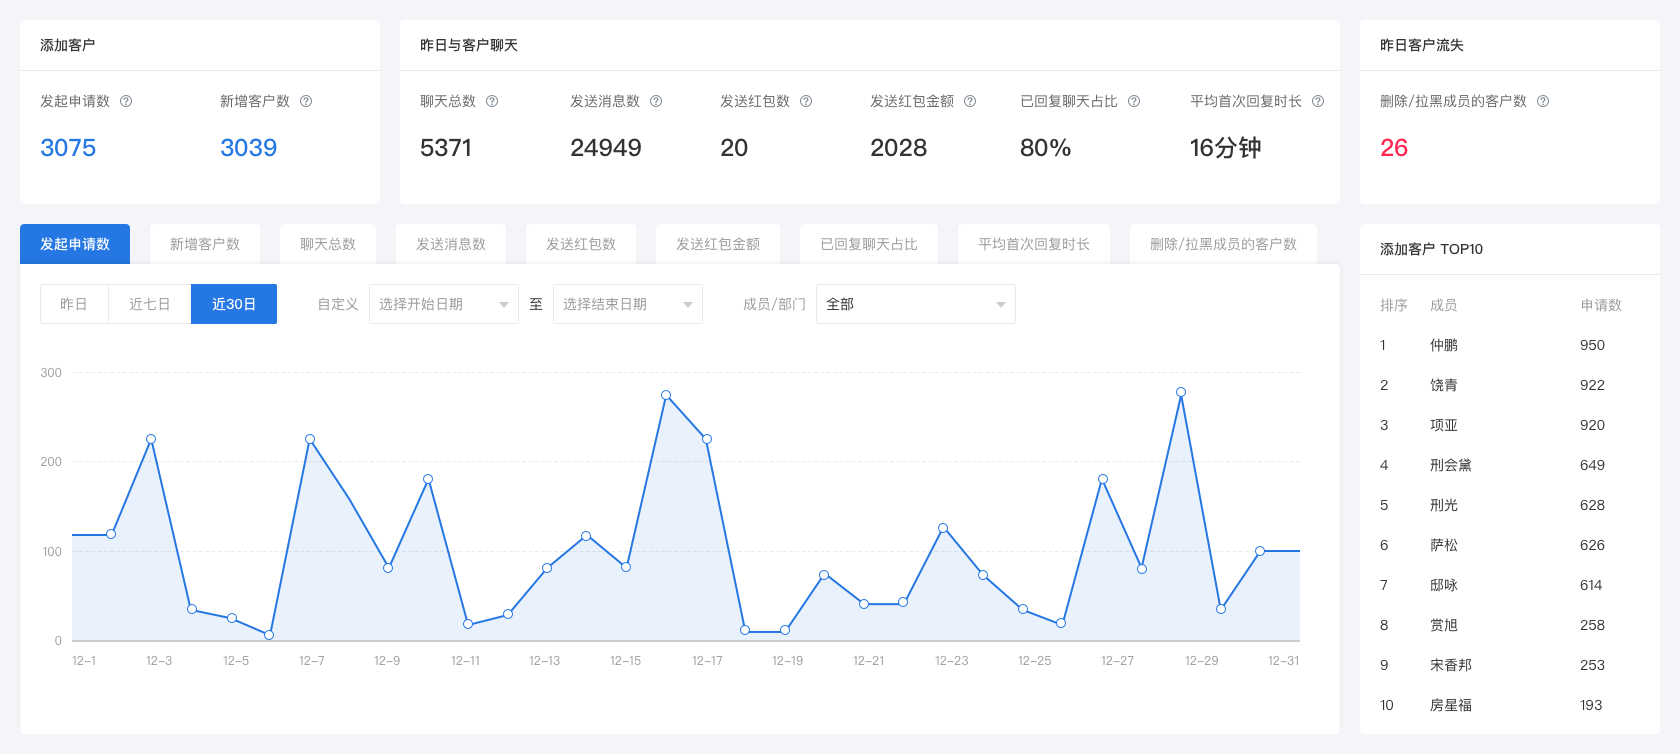Click info icon next to 发送红包金额
The image size is (1680, 754).
(970, 101)
